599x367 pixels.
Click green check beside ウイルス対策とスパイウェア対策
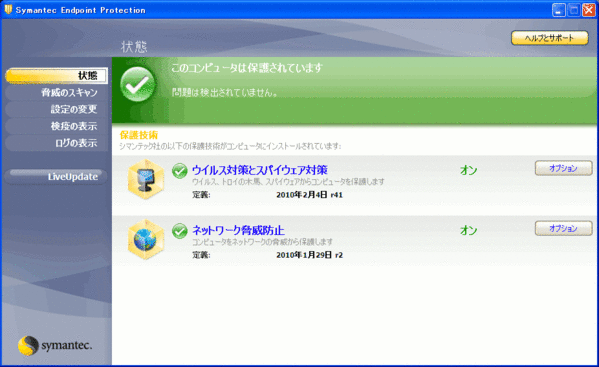coord(180,170)
